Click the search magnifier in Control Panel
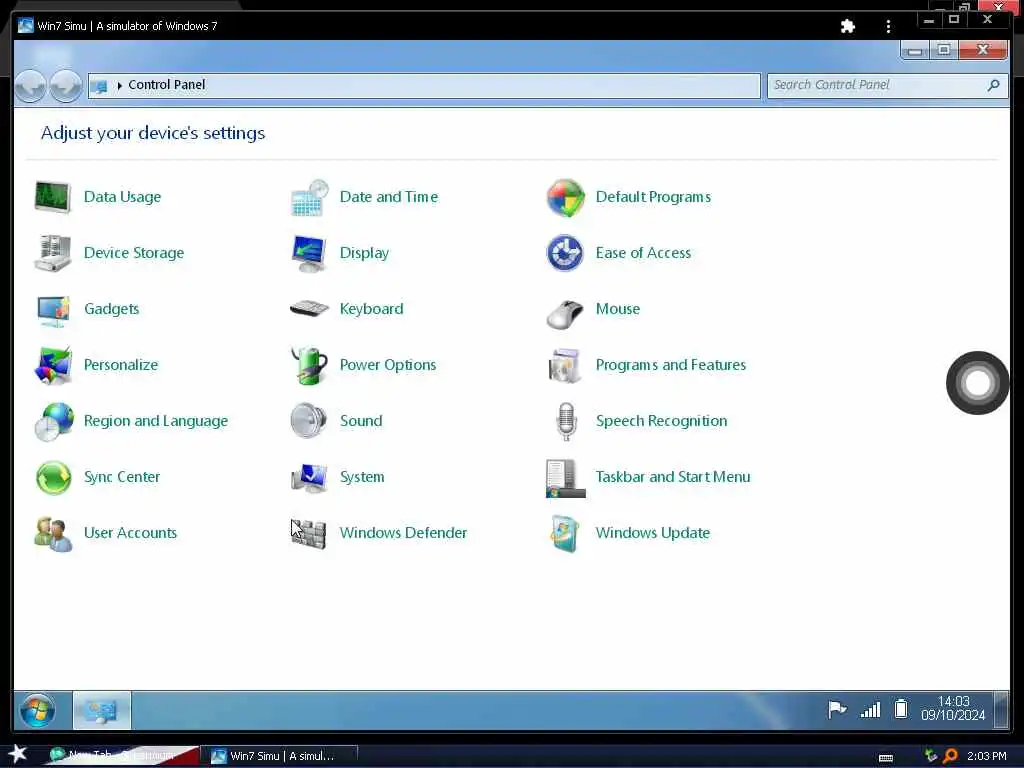 pyautogui.click(x=993, y=85)
